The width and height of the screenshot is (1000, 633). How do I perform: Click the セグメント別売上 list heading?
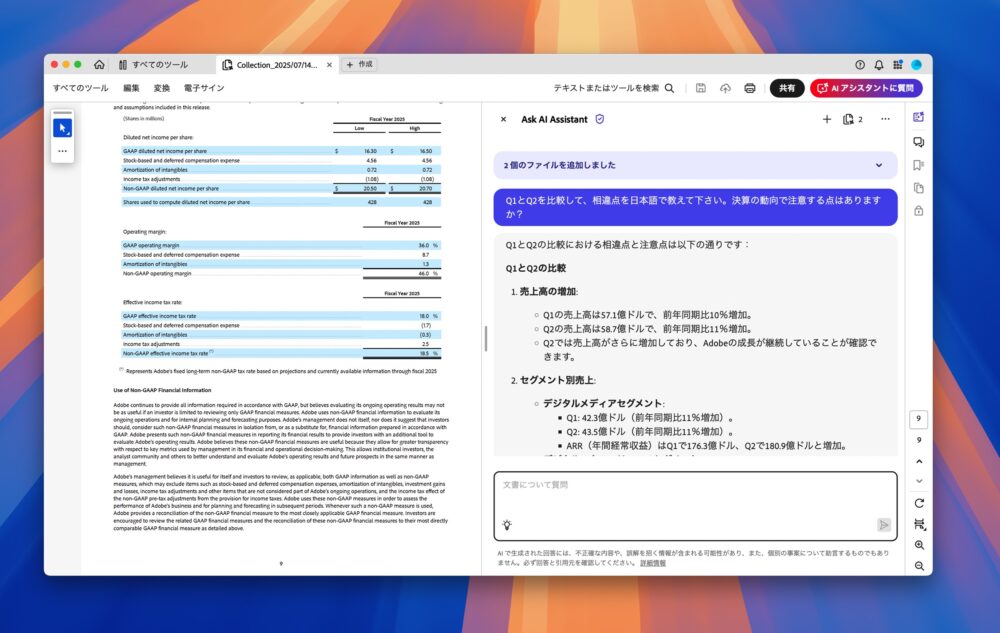click(x=557, y=380)
